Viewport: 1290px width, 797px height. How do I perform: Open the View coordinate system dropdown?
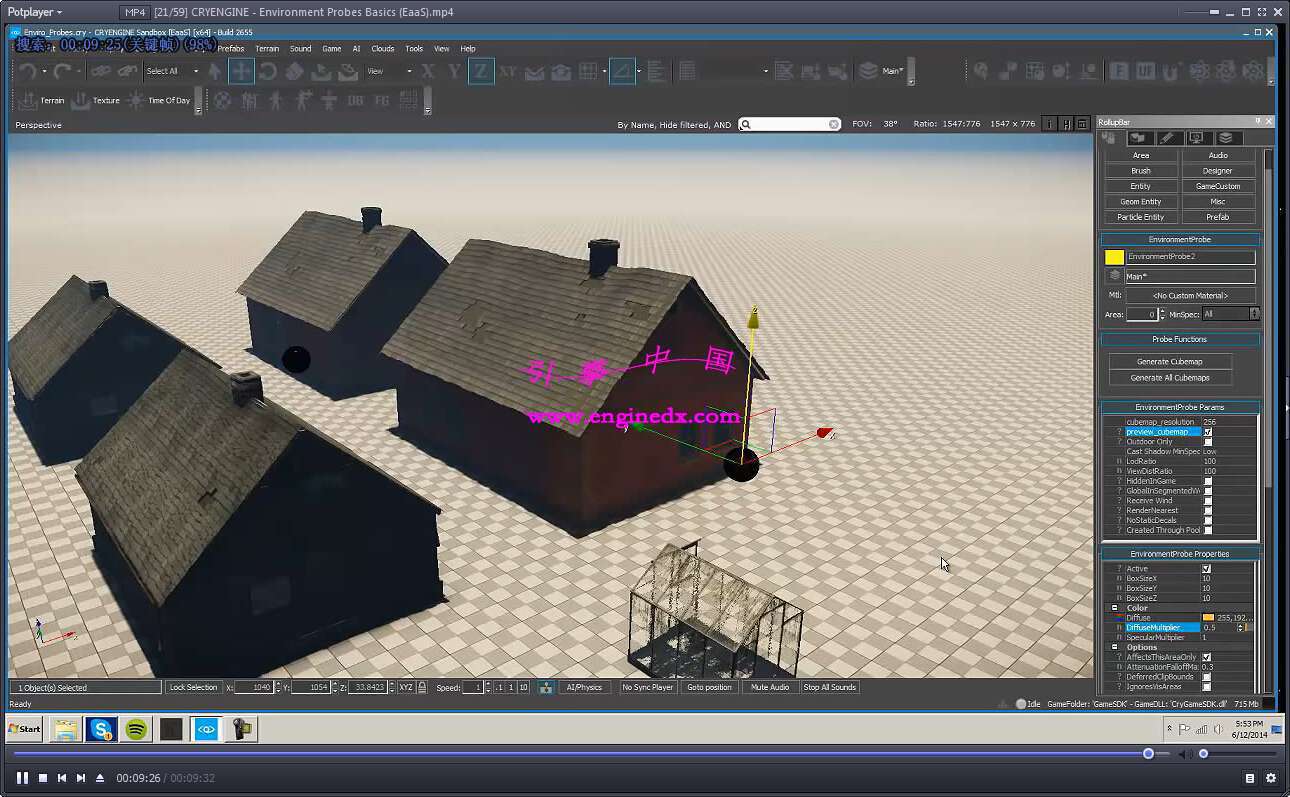(x=389, y=71)
